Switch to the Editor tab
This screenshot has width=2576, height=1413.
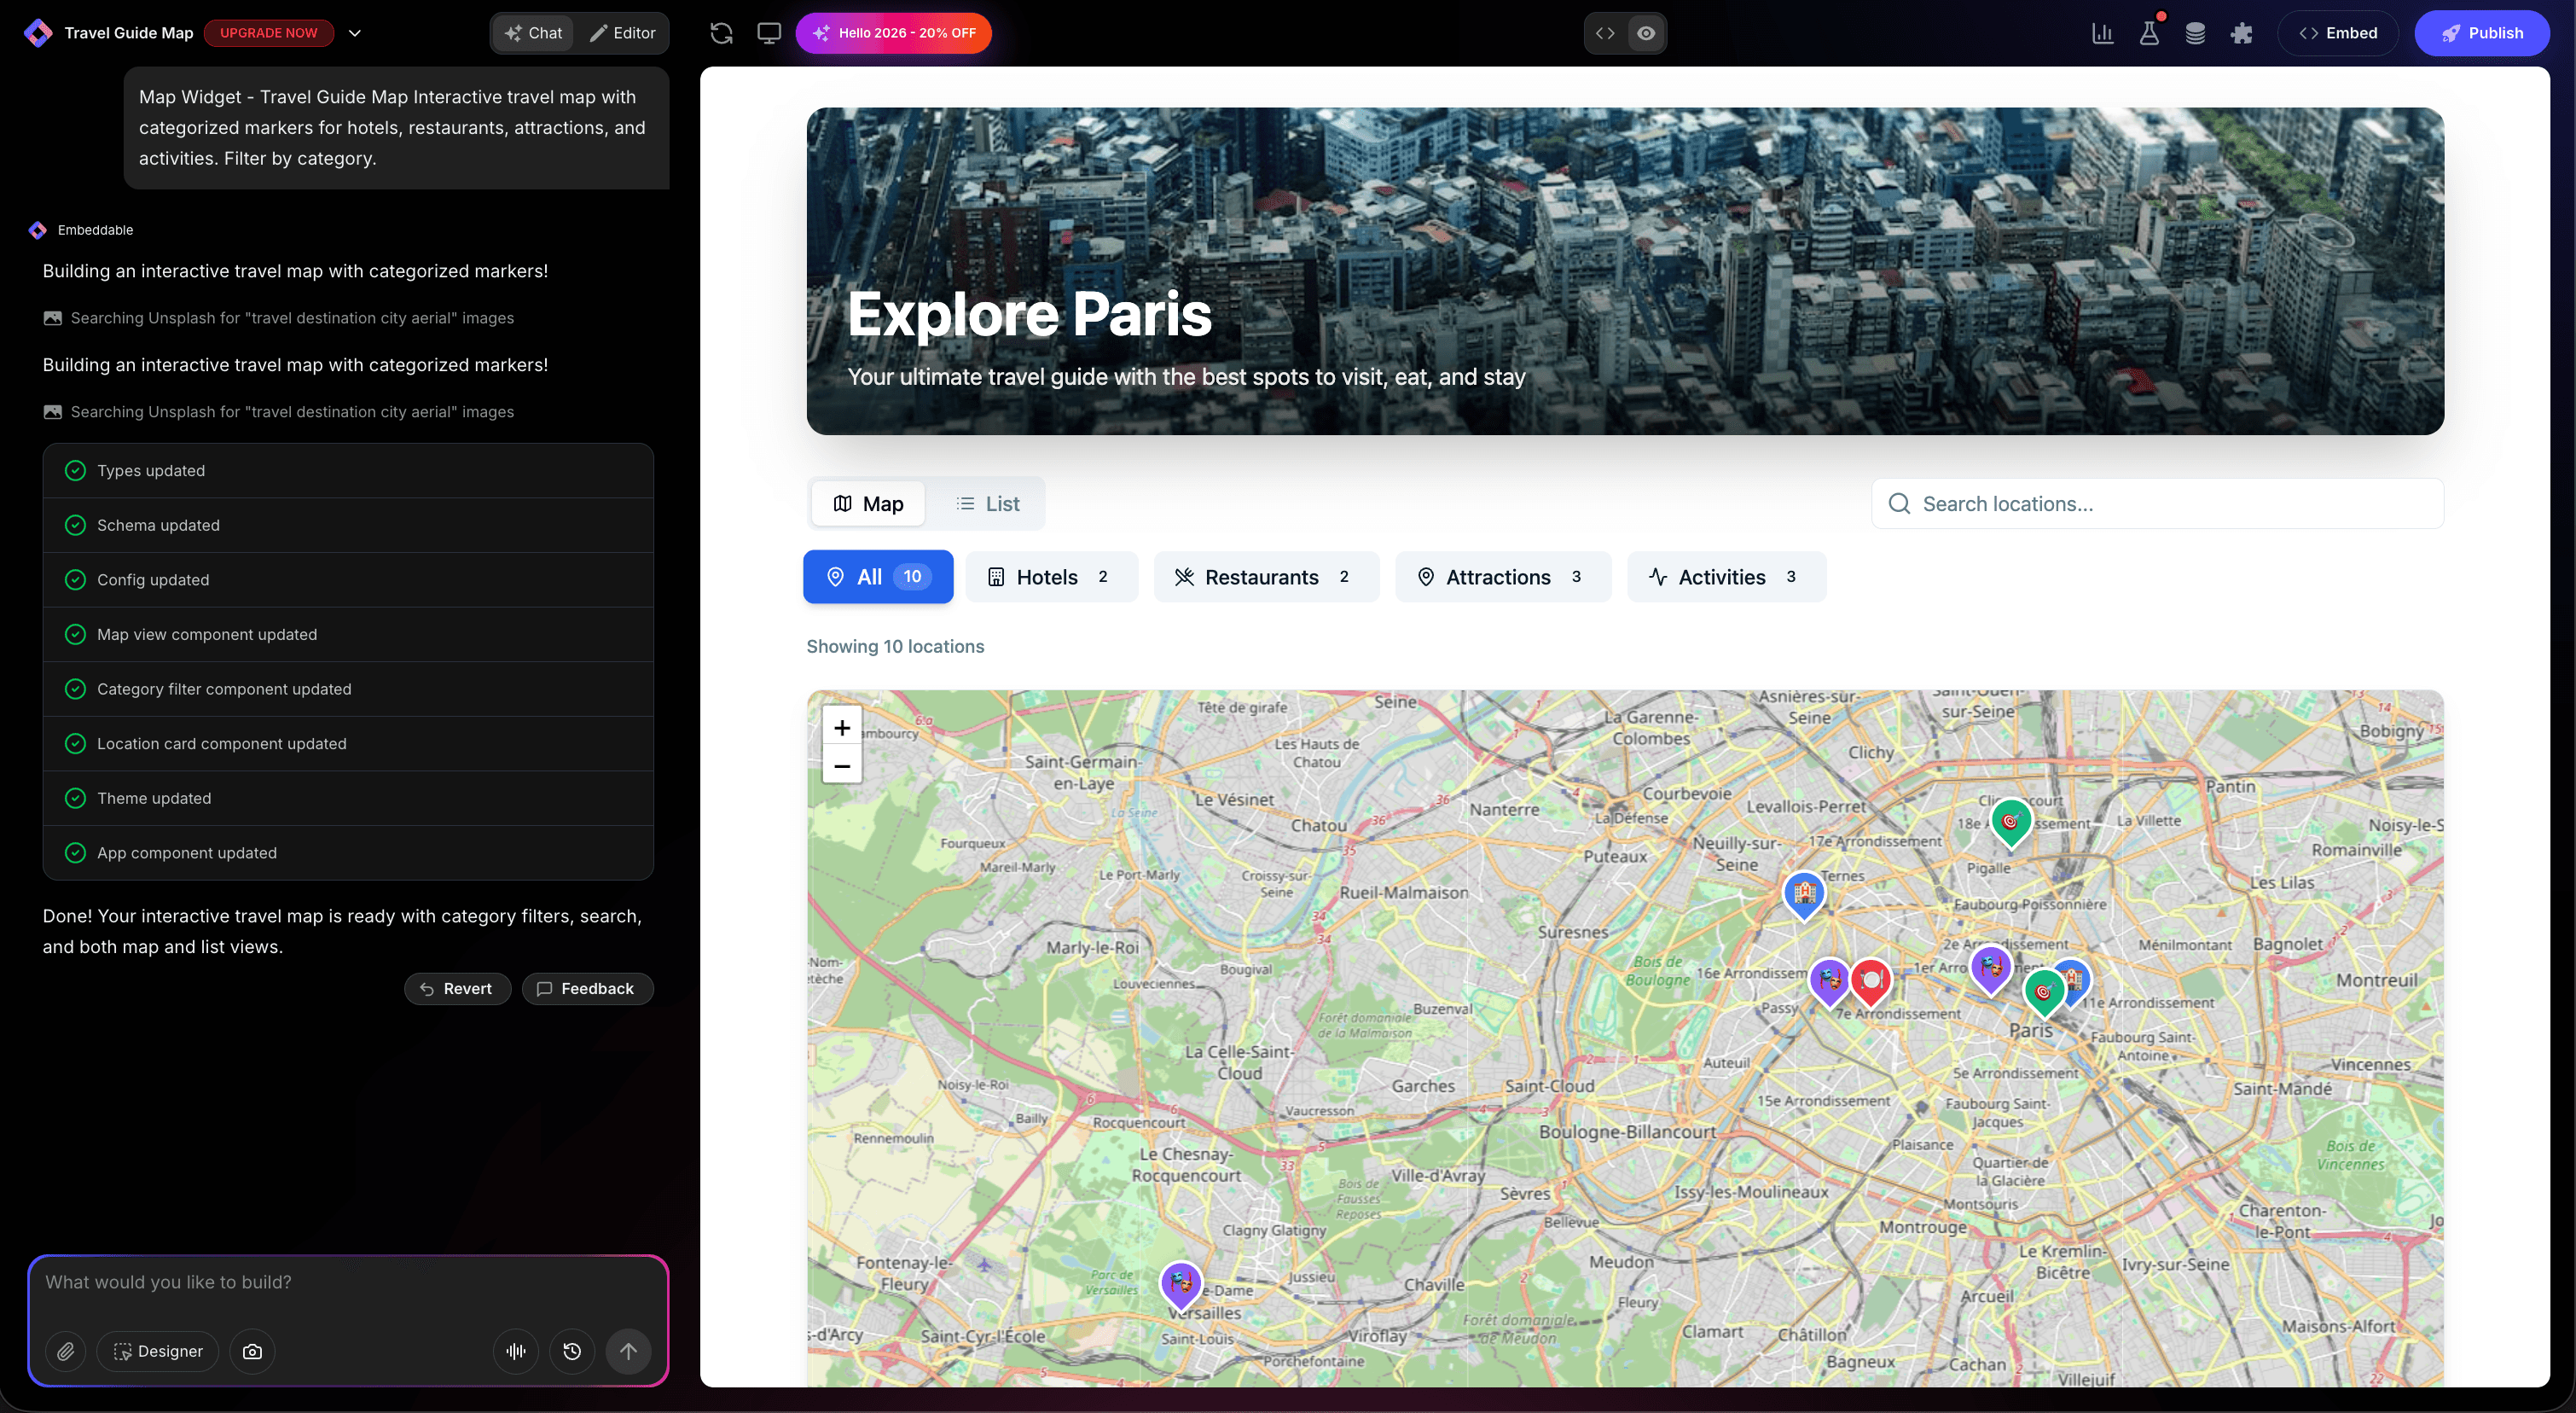click(x=622, y=33)
